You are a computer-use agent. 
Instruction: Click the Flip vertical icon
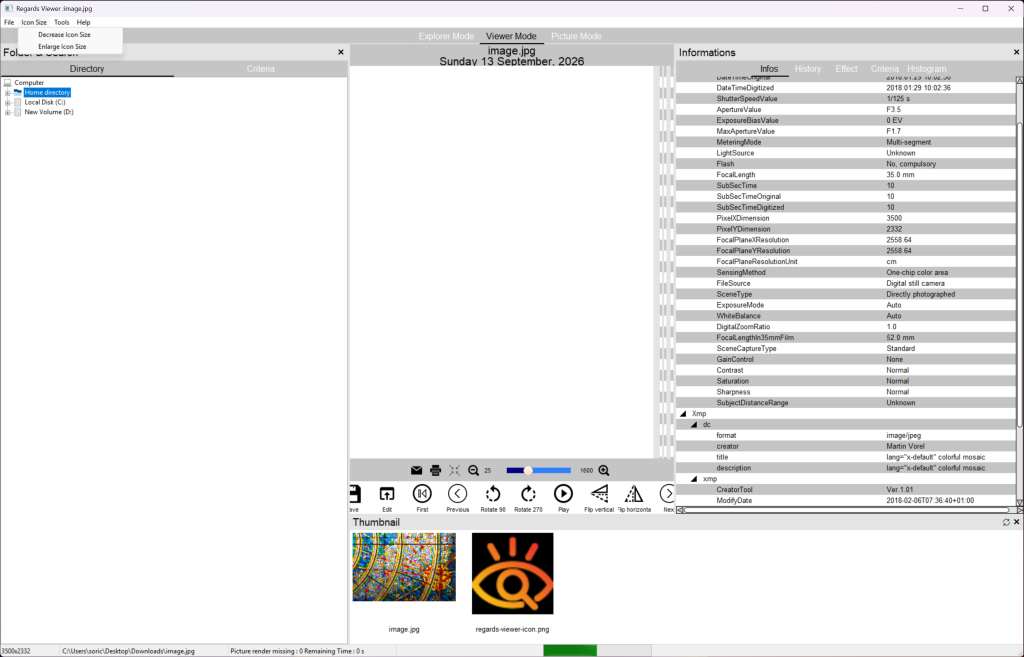(x=599, y=494)
